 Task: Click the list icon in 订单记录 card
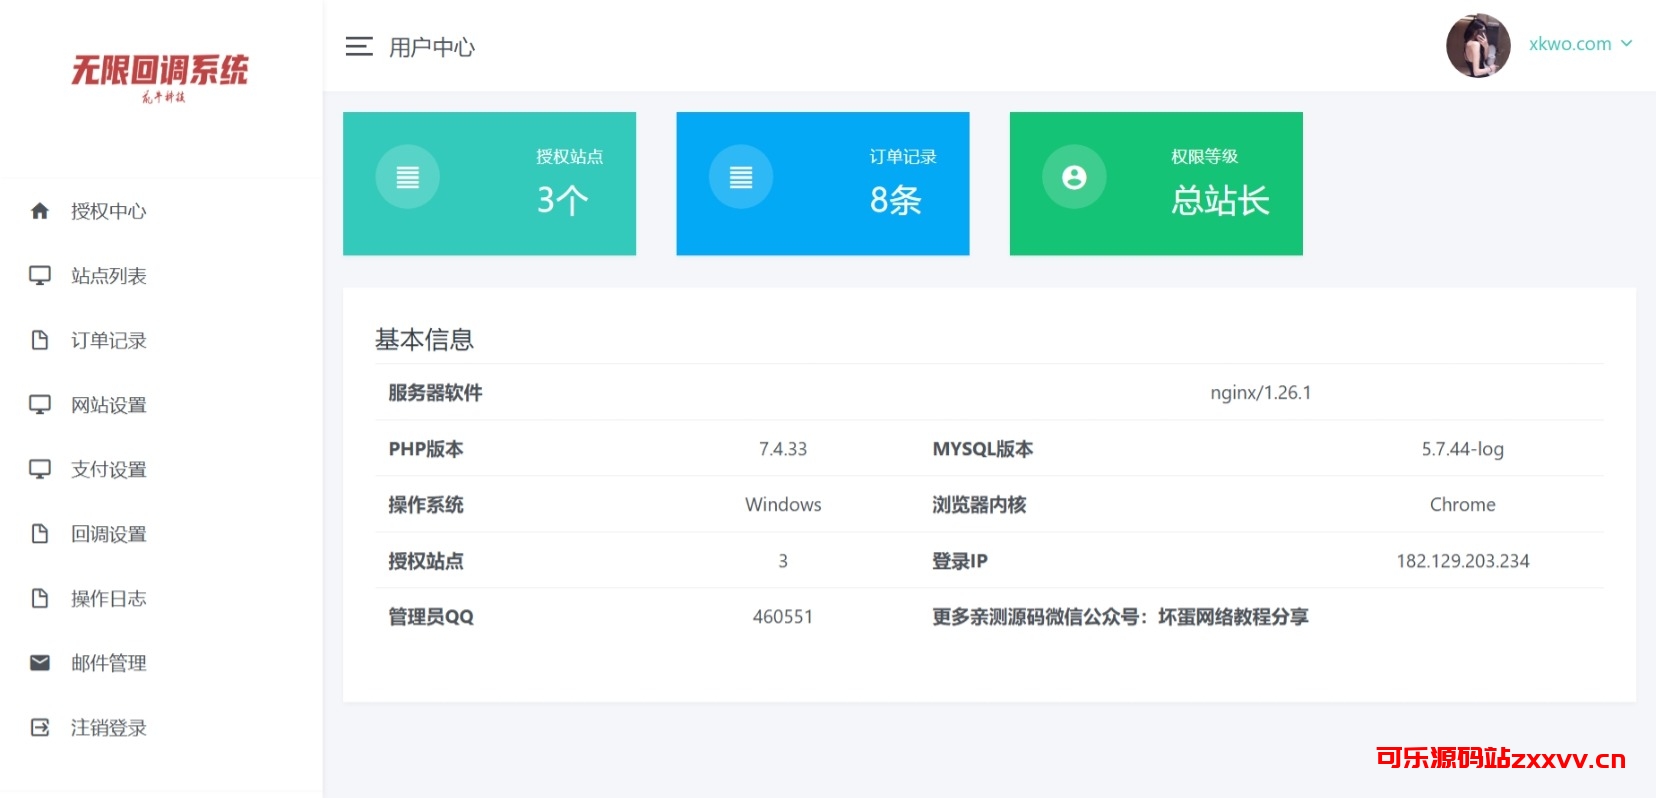(741, 177)
